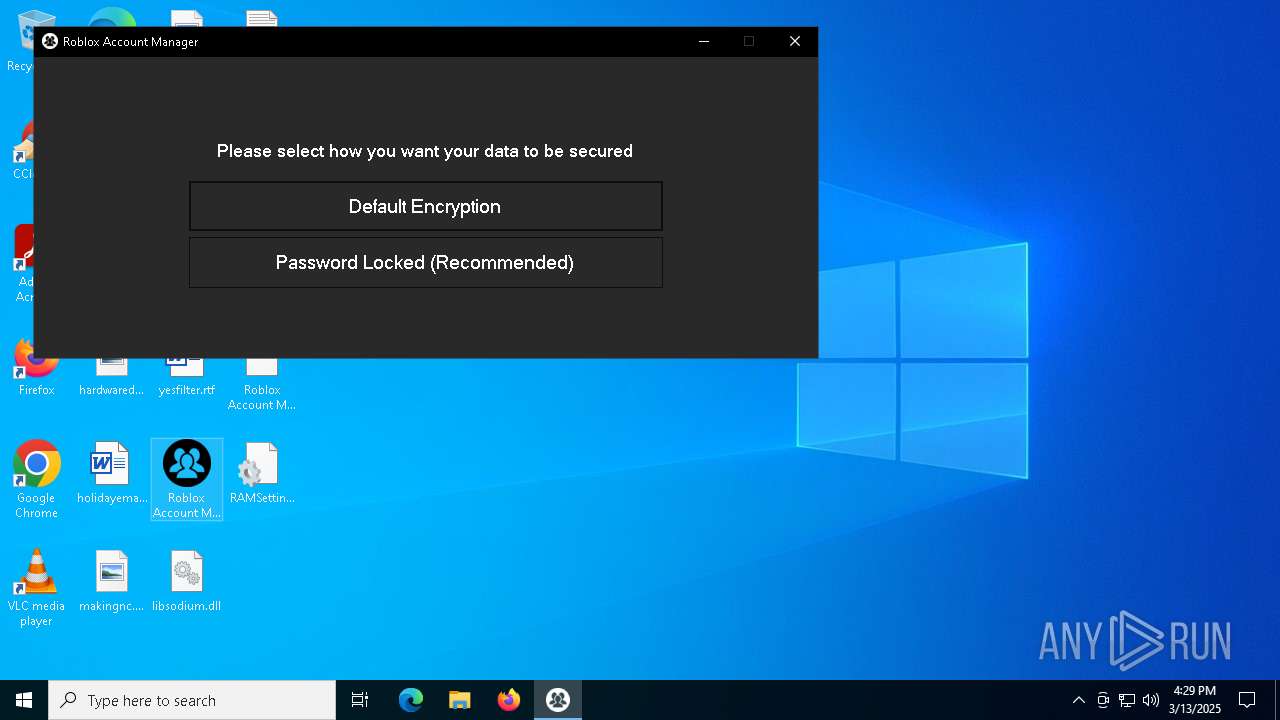Open the volume control tray icon
This screenshot has height=720, width=1280.
coord(1151,700)
